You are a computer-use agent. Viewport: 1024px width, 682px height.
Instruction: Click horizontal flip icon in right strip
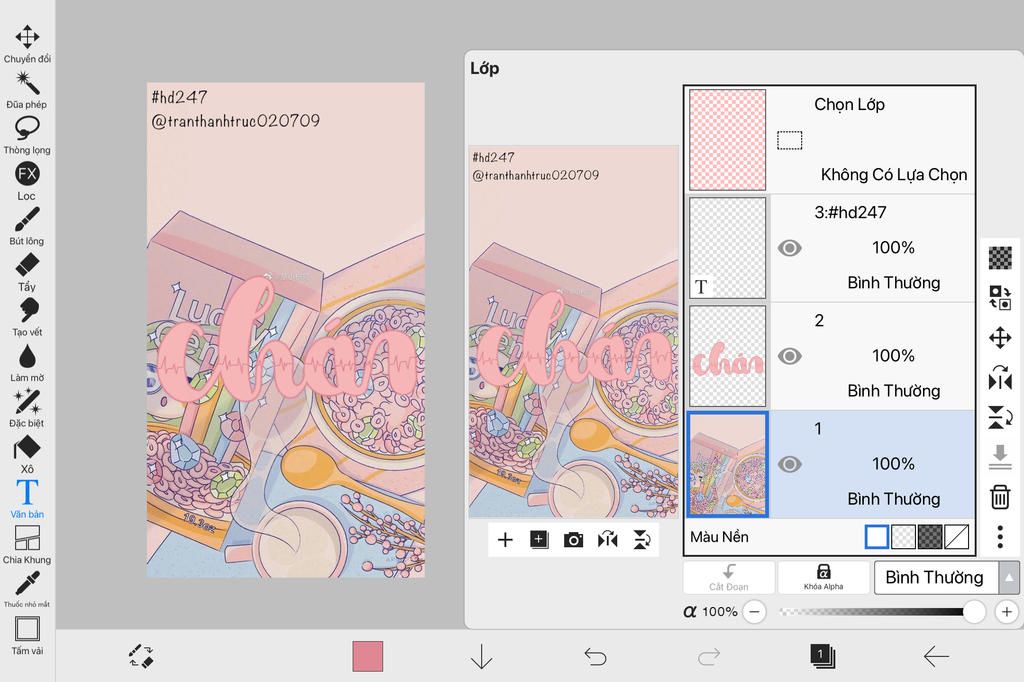[x=1000, y=377]
